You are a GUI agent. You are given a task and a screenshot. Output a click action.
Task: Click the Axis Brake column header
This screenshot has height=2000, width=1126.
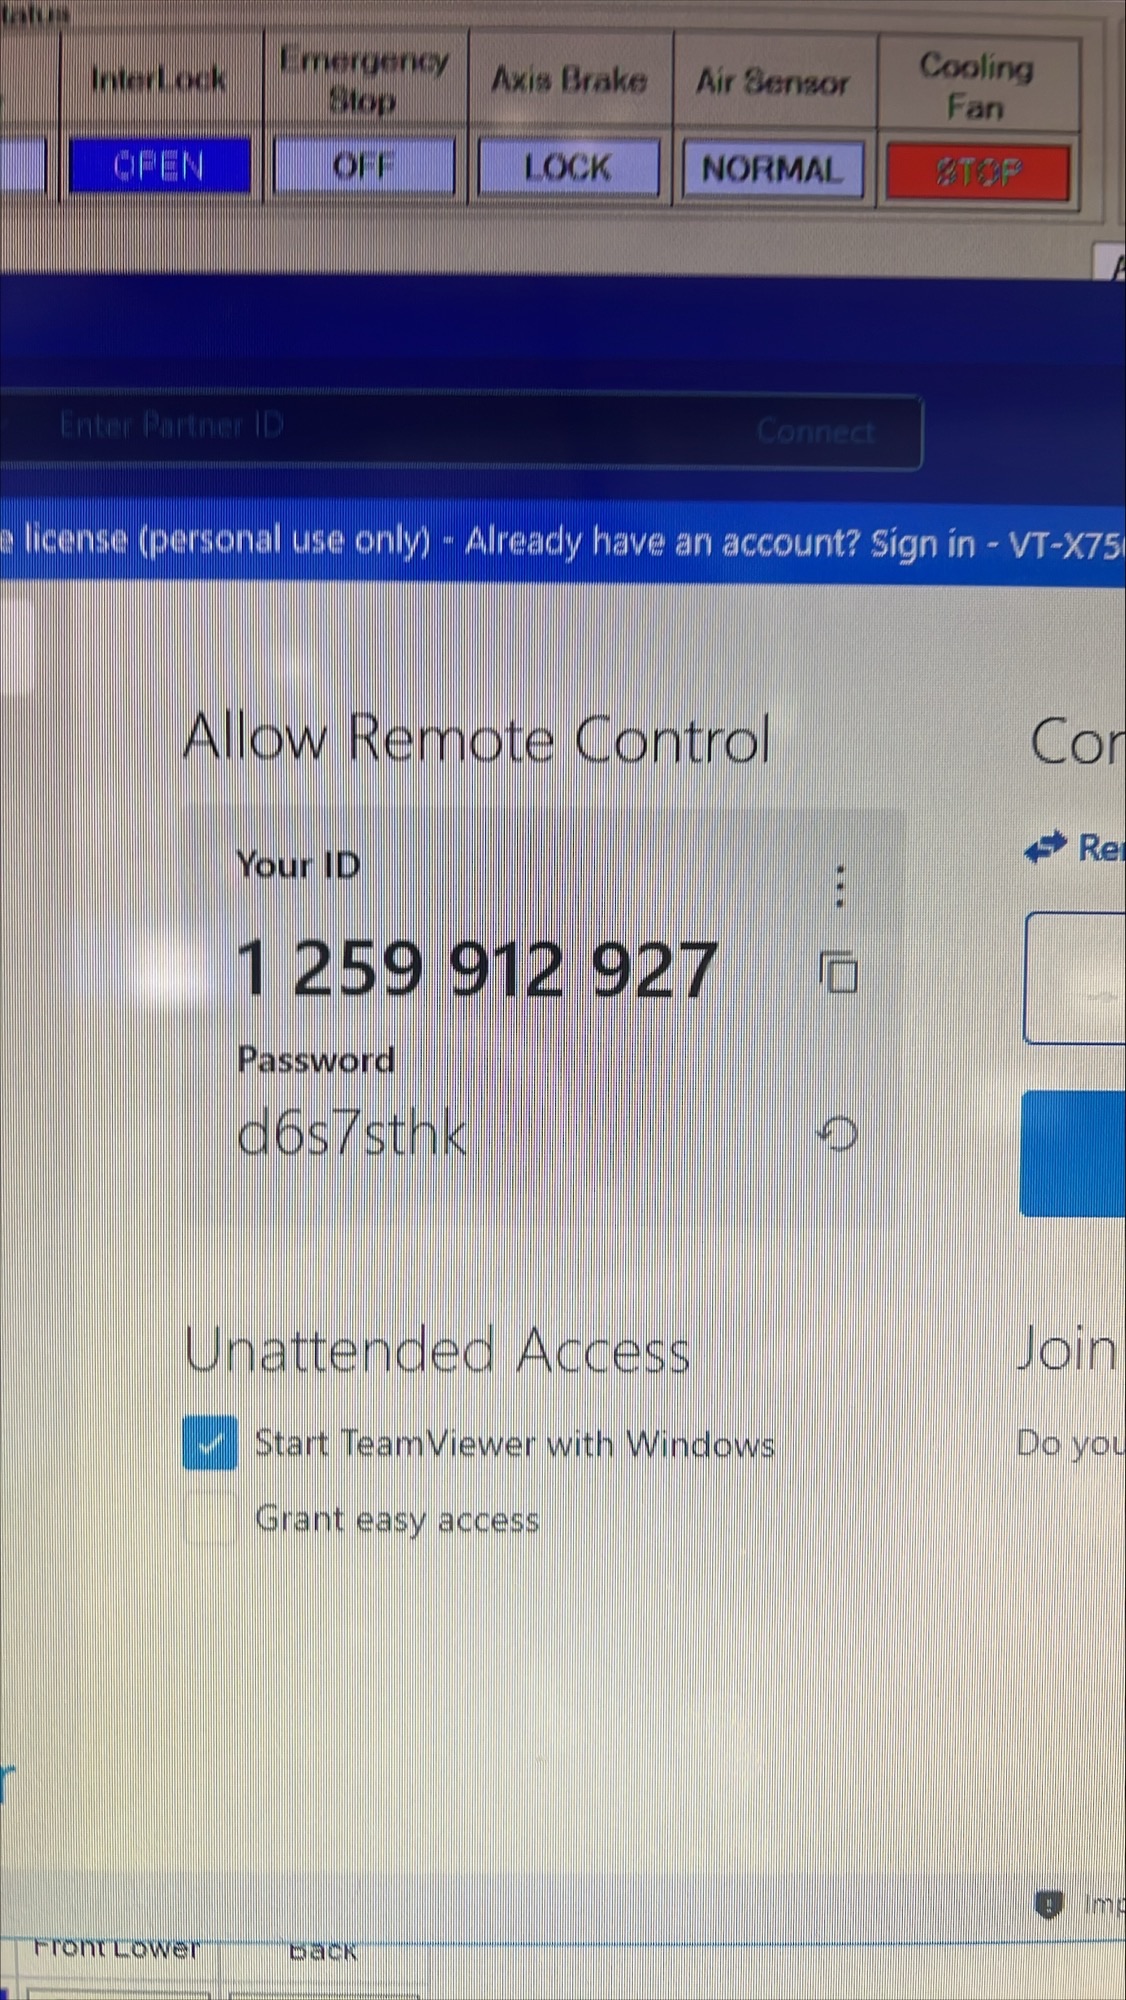(x=568, y=80)
